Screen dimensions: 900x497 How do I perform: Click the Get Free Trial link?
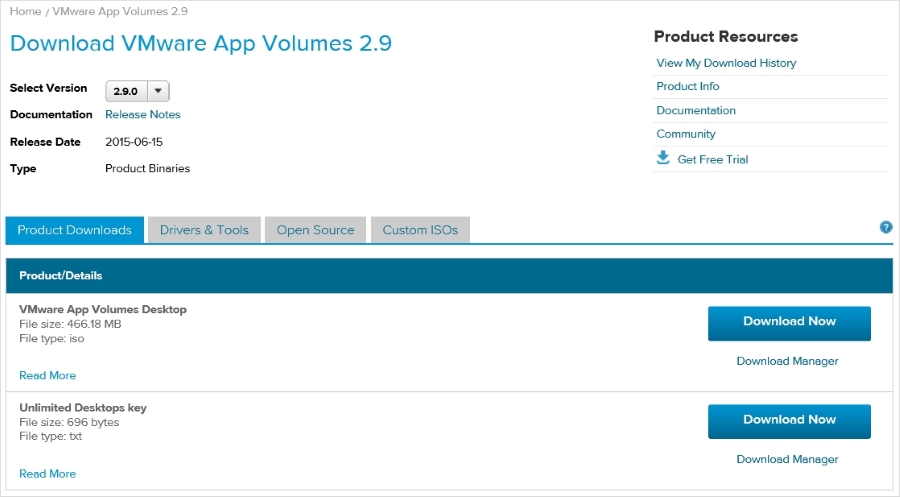pos(713,160)
